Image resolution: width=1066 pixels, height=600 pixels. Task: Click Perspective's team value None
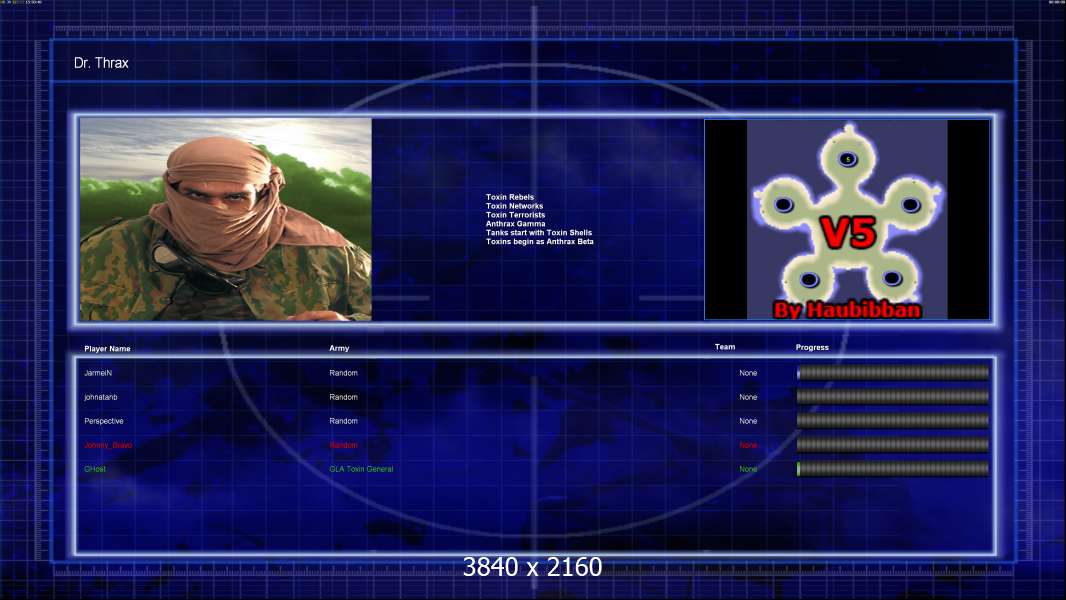point(748,421)
